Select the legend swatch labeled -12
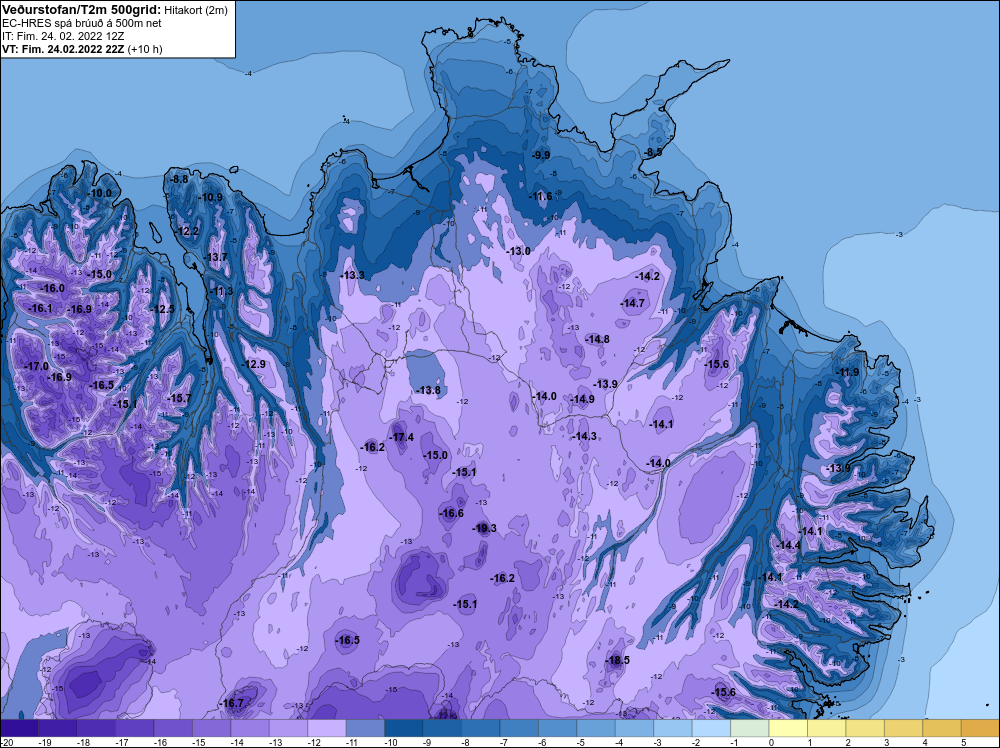 coord(327,728)
